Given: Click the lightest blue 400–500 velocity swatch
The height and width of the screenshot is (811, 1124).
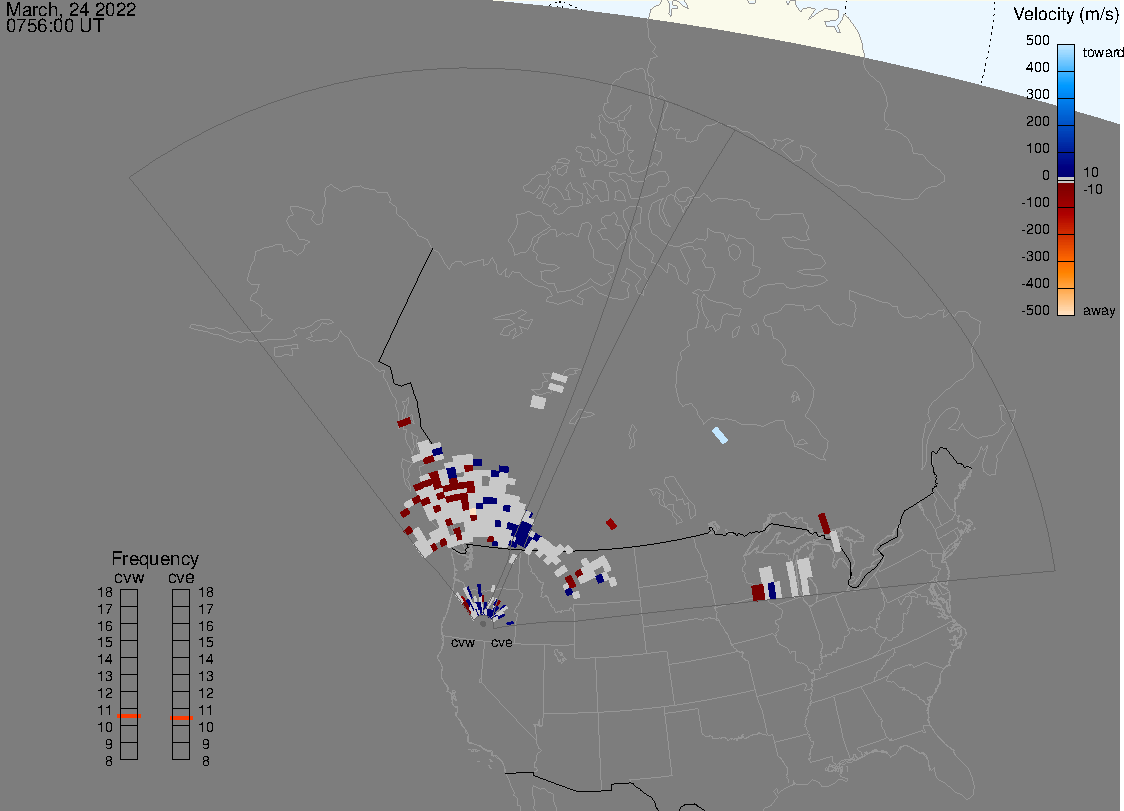Looking at the screenshot, I should (x=1066, y=58).
